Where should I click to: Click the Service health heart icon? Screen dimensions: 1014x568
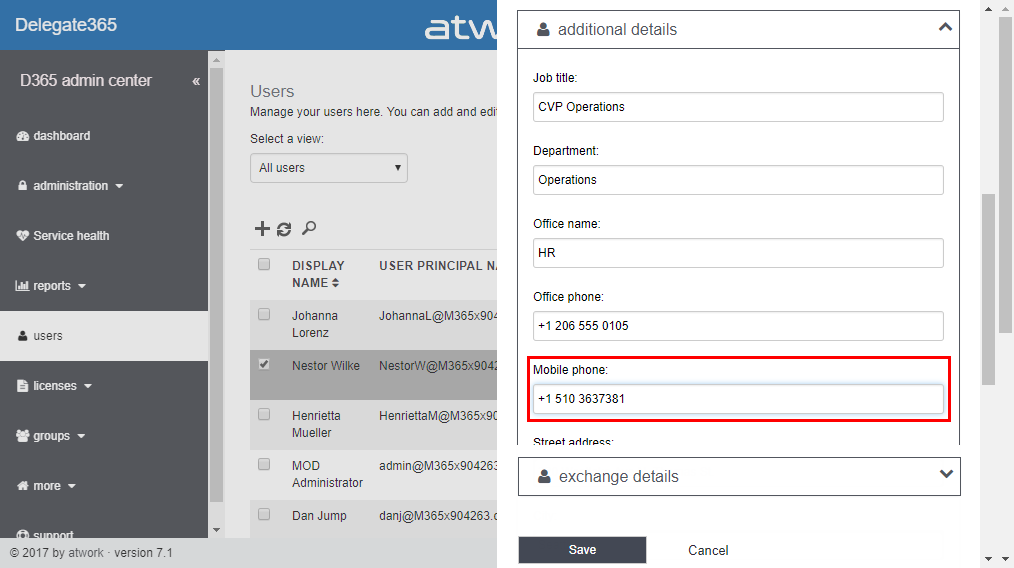coord(23,236)
